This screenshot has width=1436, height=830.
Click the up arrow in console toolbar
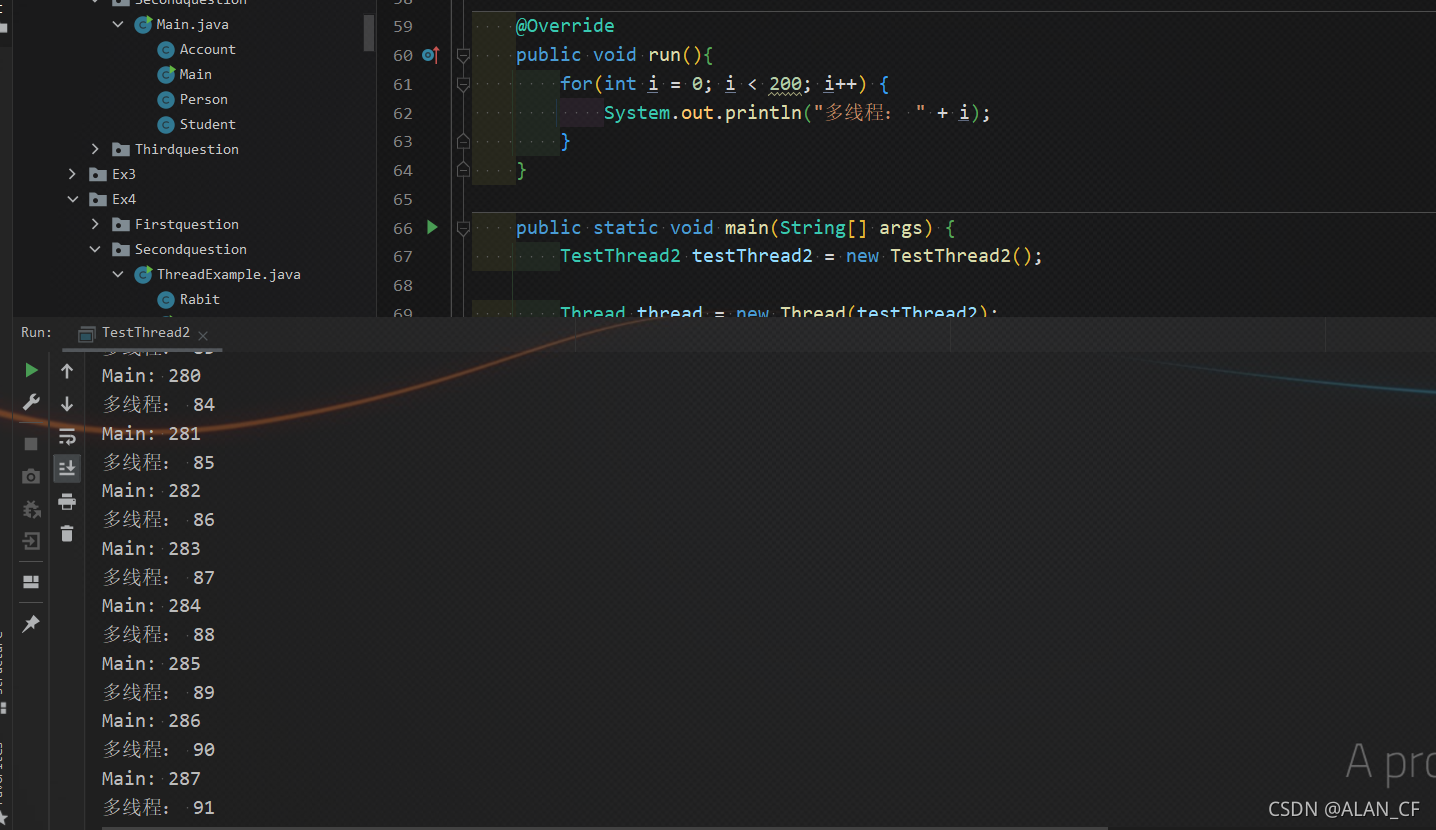(x=67, y=371)
